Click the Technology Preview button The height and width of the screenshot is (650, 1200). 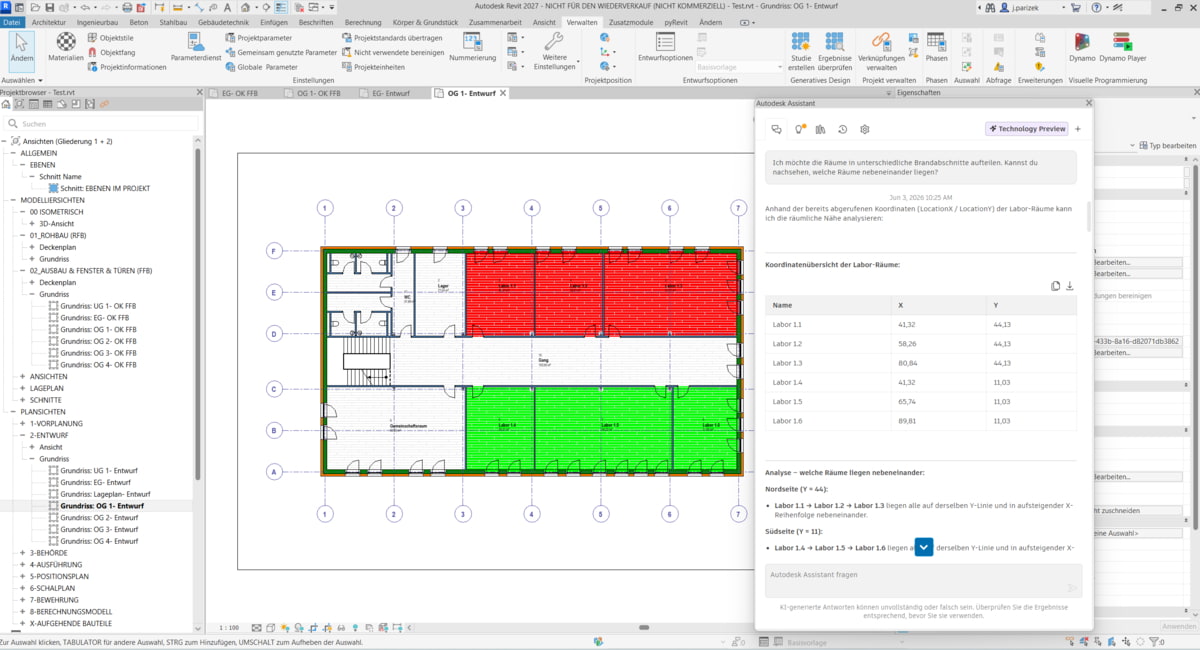pyautogui.click(x=1027, y=129)
